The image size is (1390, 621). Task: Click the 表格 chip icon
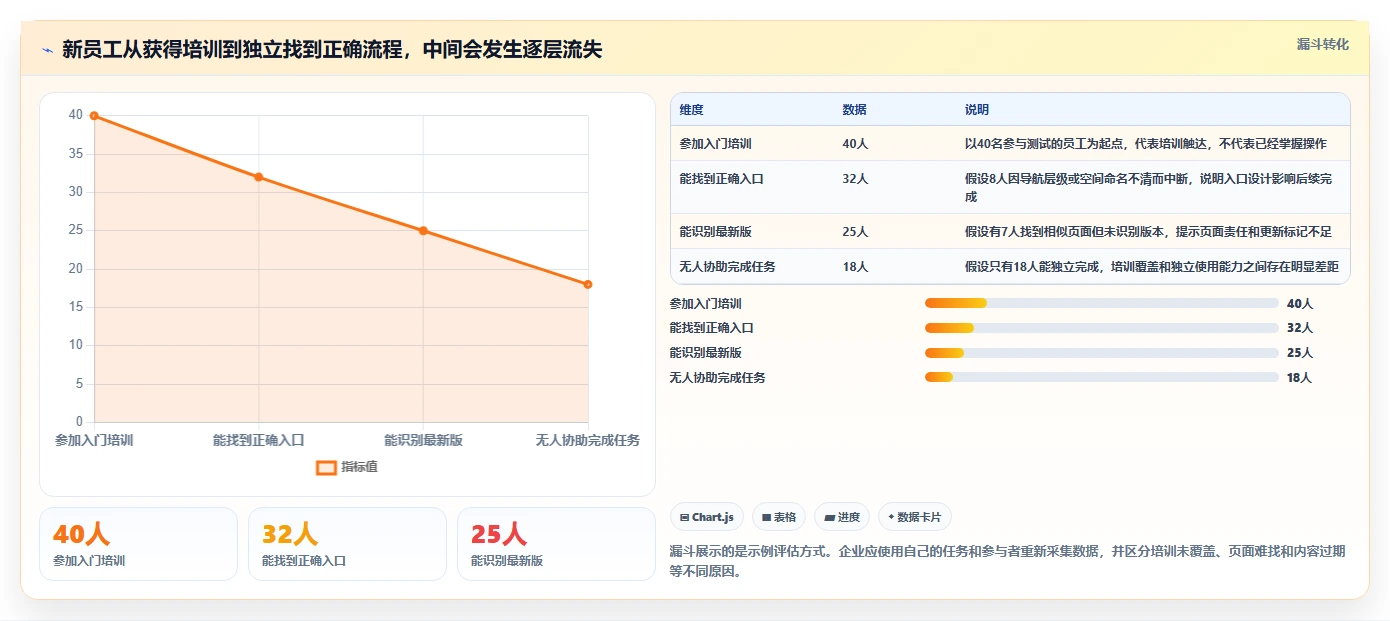[x=766, y=518]
